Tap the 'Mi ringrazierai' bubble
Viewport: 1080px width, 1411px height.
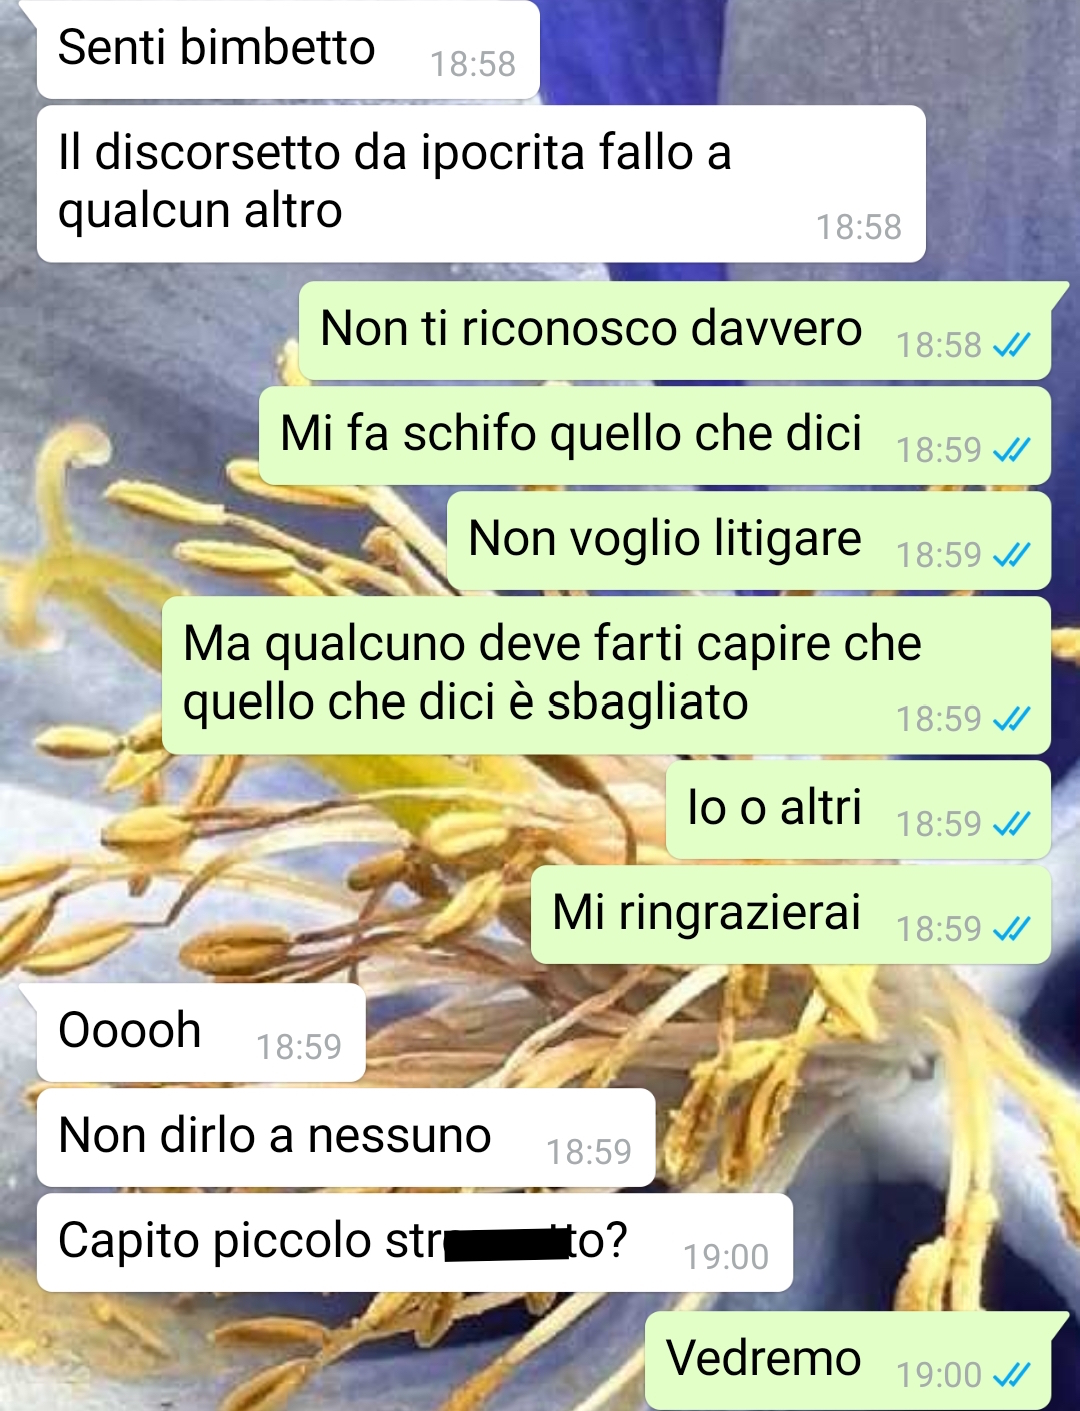pos(791,915)
